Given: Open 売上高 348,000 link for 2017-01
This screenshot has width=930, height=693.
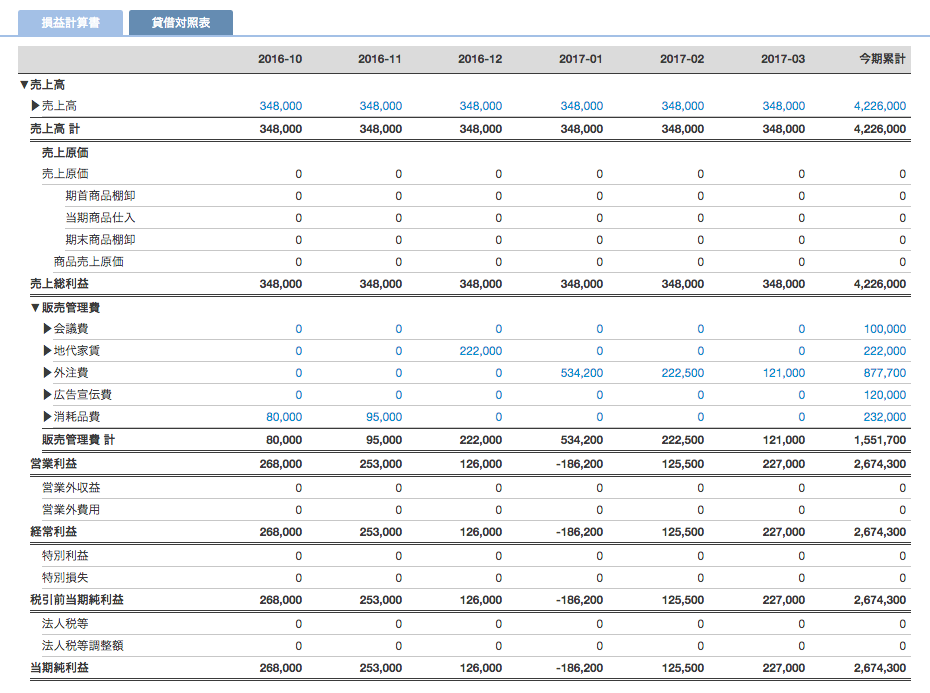Looking at the screenshot, I should (582, 106).
